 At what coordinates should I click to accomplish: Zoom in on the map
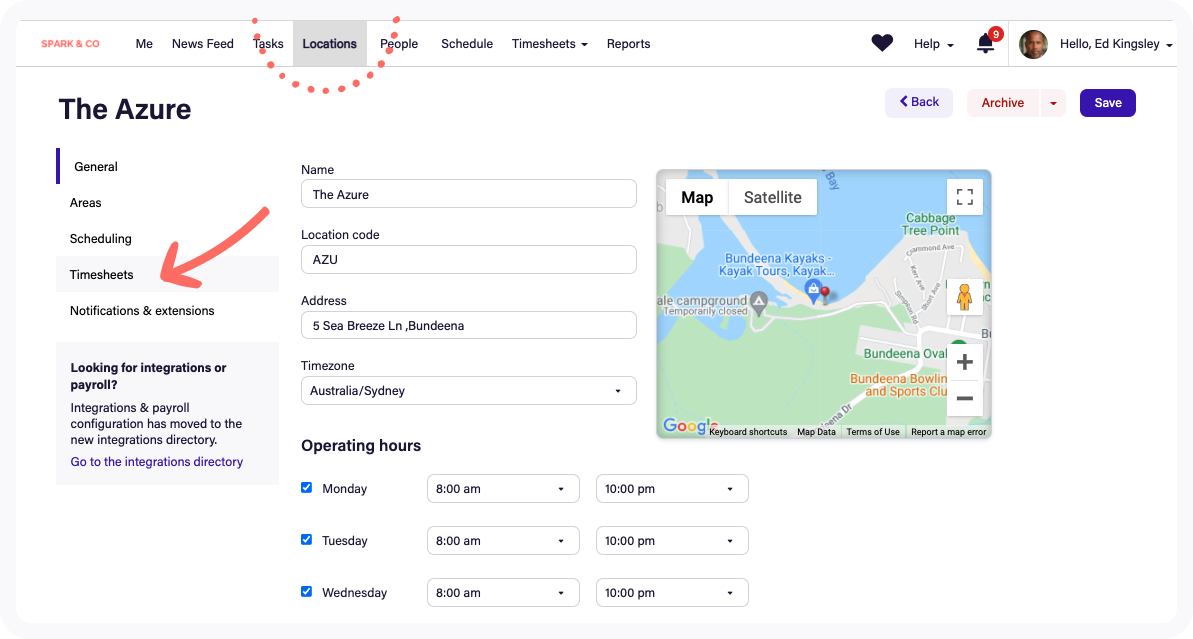point(964,362)
